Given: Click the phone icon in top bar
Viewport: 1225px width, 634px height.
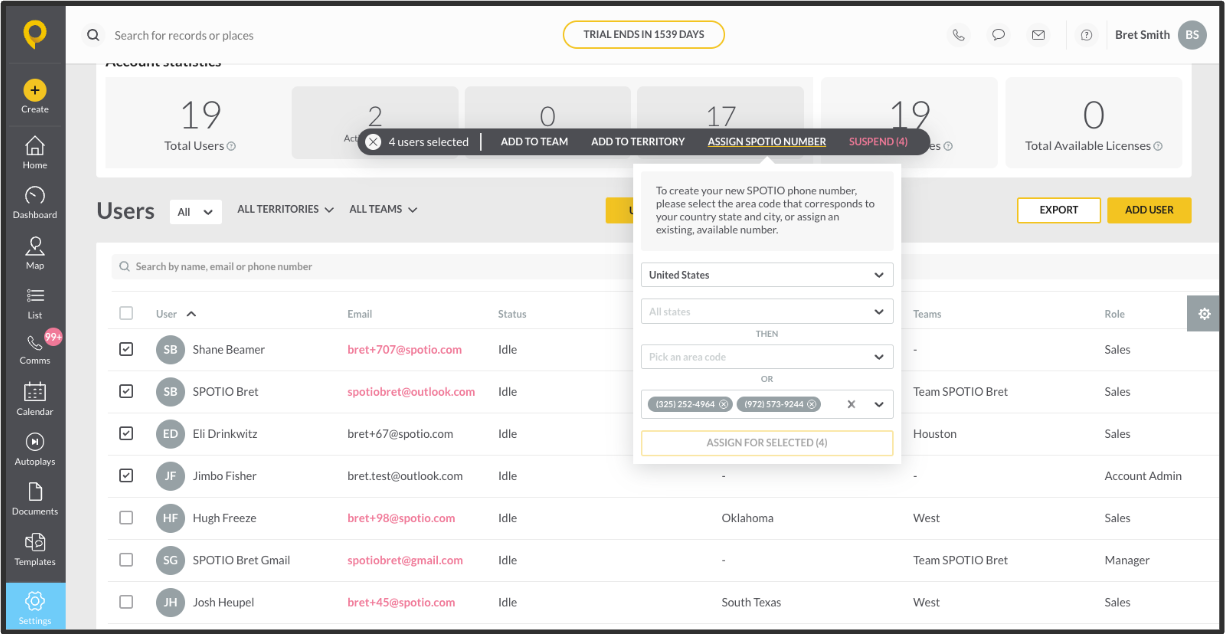Looking at the screenshot, I should 959,35.
